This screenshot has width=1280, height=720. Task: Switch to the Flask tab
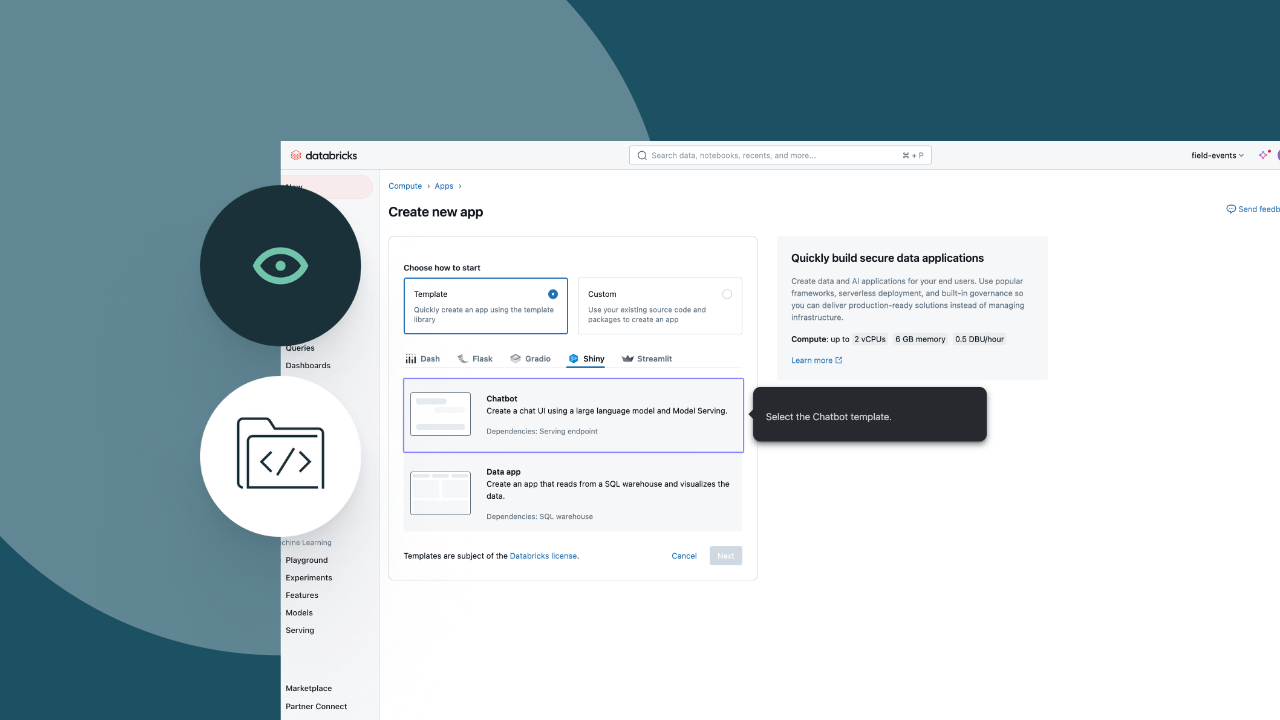[x=475, y=358]
